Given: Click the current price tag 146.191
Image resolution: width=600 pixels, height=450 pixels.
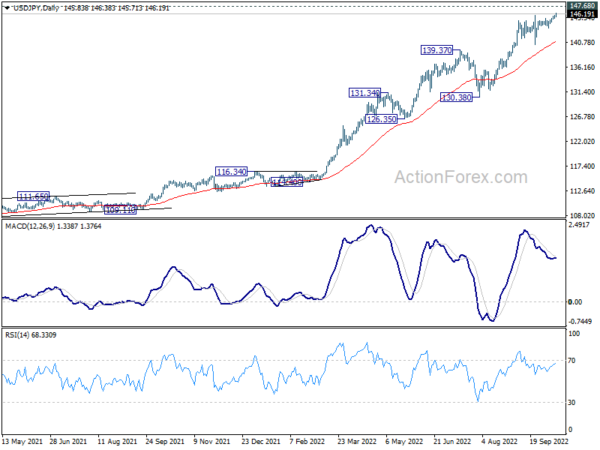Looking at the screenshot, I should [x=582, y=14].
